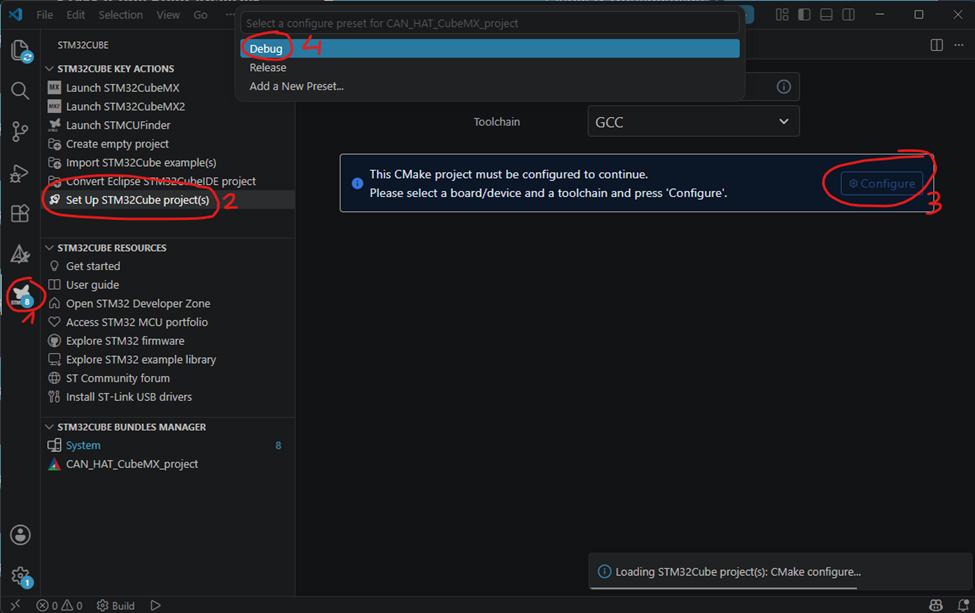Select Set Up STM32Cube project(s)
Screen dimensions: 975x613
(x=137, y=200)
